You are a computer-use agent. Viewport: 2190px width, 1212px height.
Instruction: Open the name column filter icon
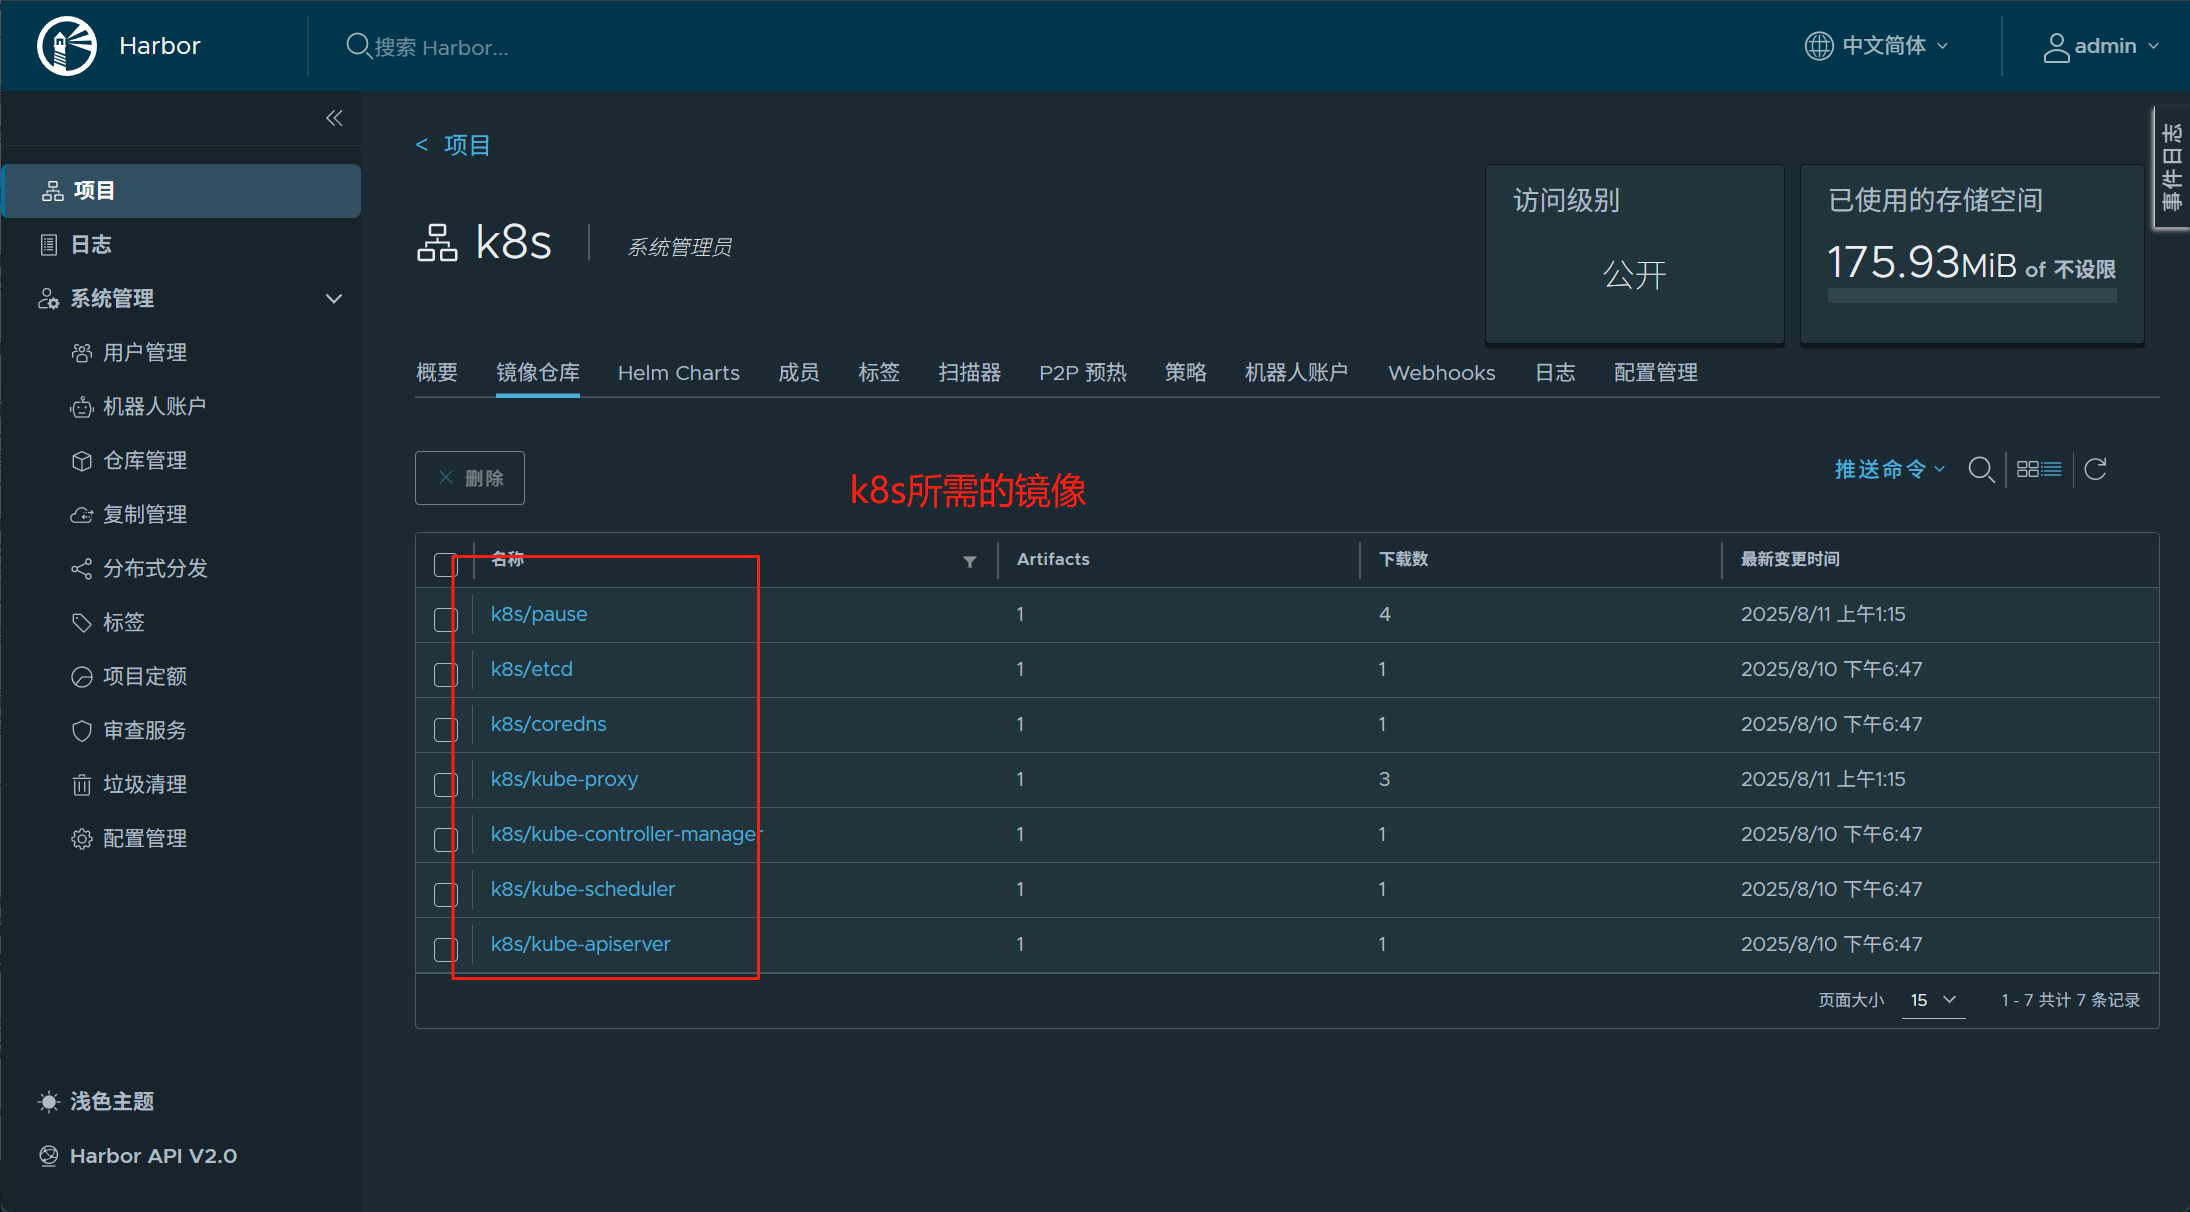click(x=969, y=562)
